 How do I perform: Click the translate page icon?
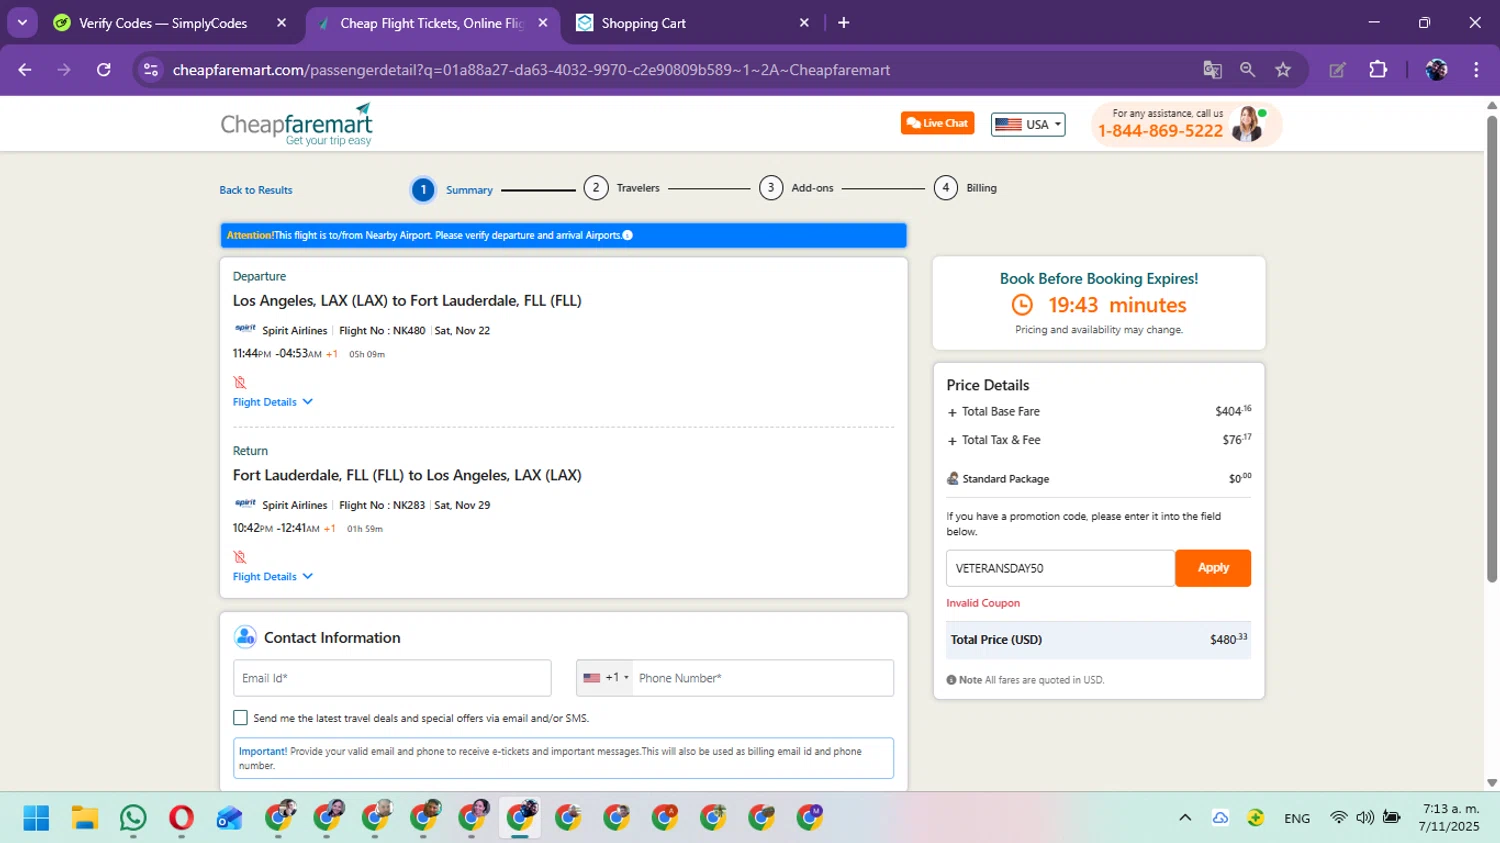coord(1212,70)
